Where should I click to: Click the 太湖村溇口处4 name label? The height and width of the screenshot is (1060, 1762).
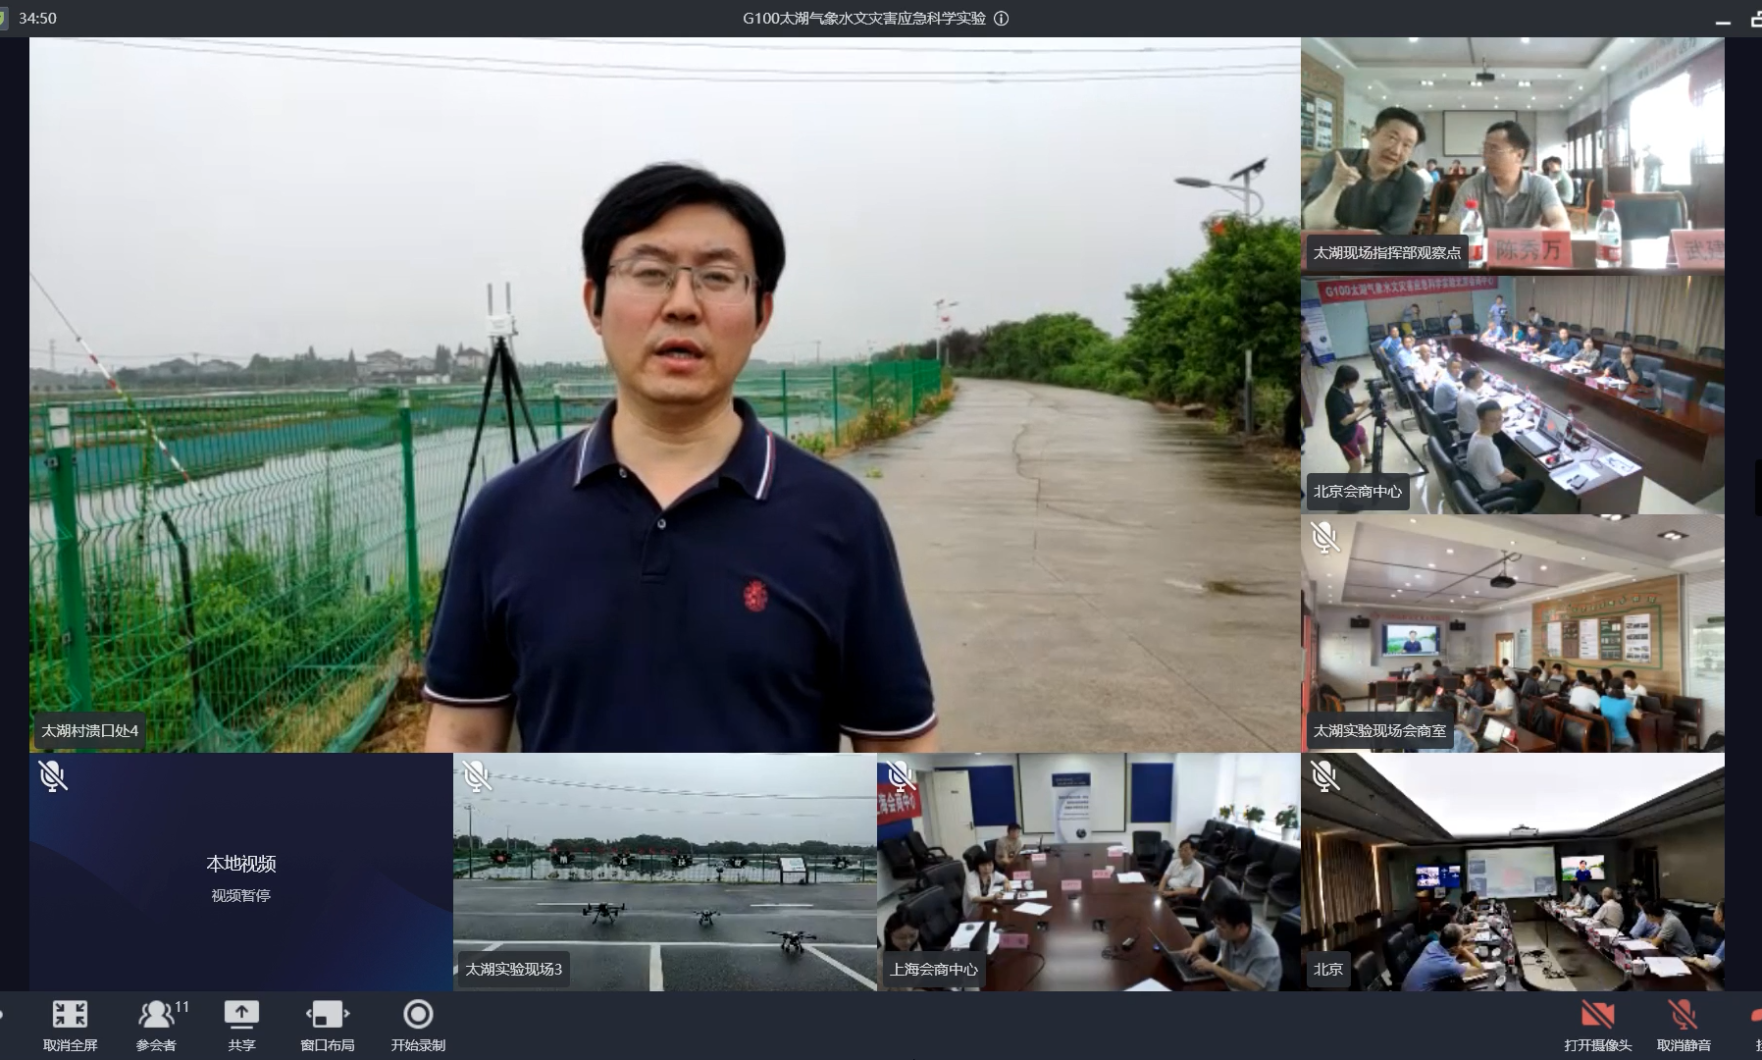pos(90,731)
